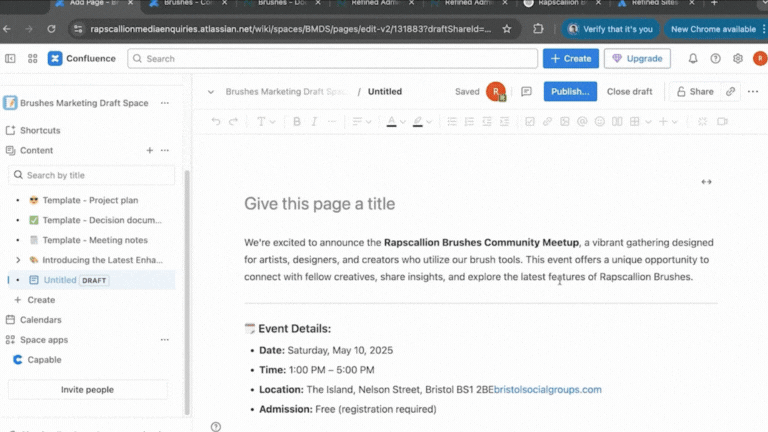
Task: Insert an action item checkbox
Action: (x=529, y=121)
